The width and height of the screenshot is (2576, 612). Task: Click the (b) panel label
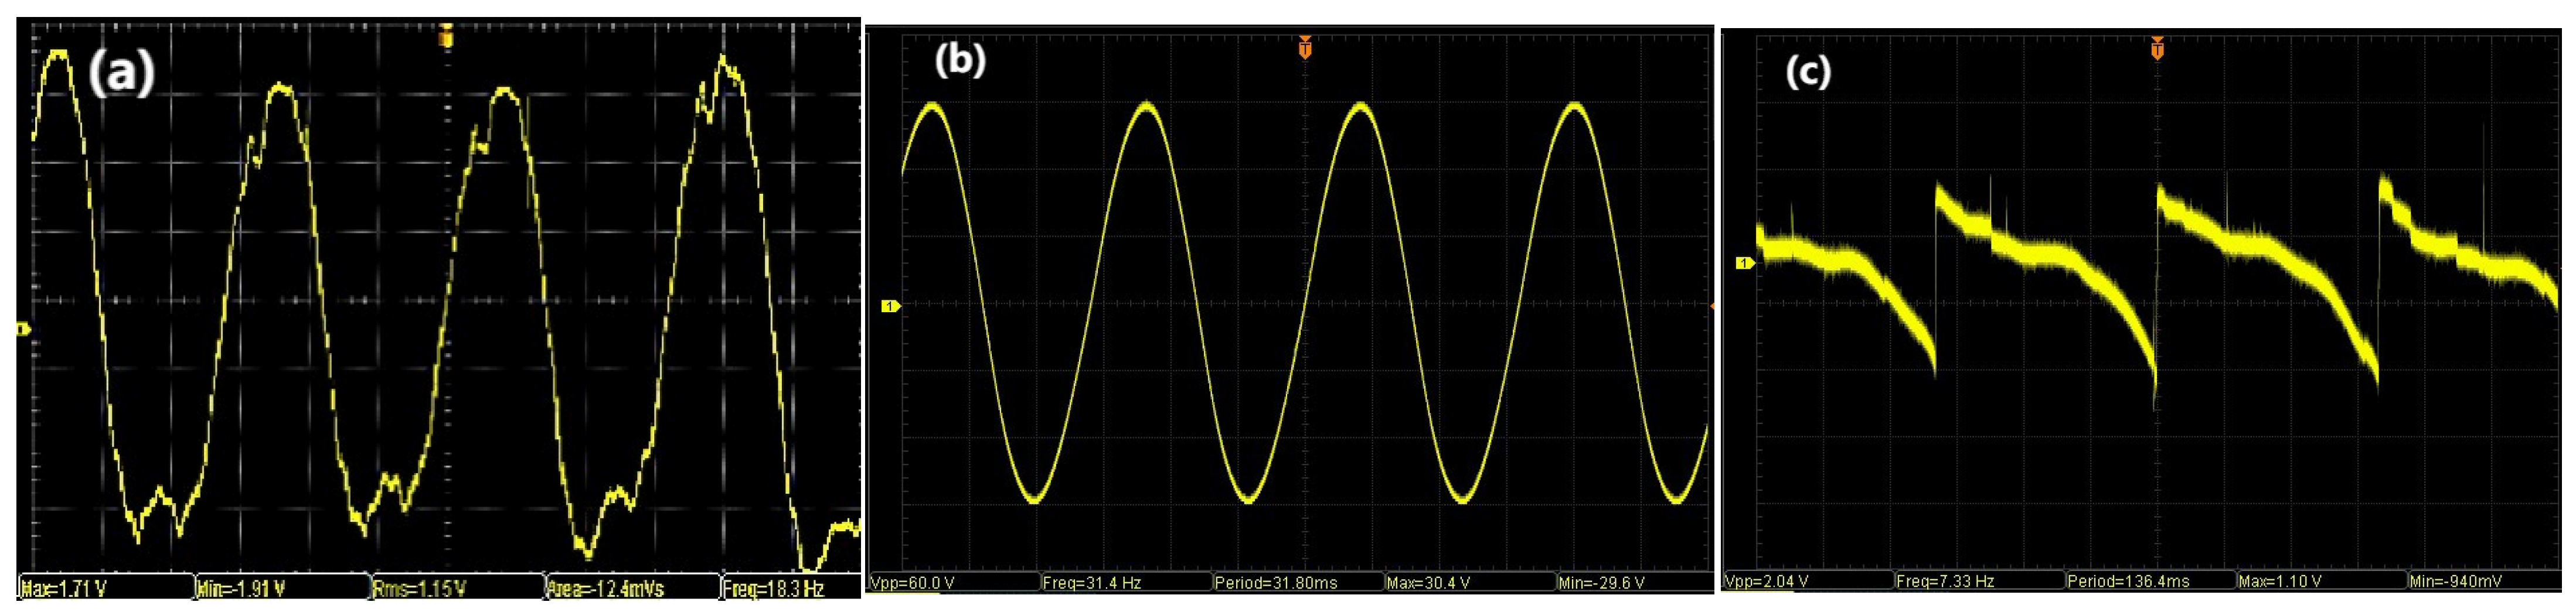tap(959, 60)
